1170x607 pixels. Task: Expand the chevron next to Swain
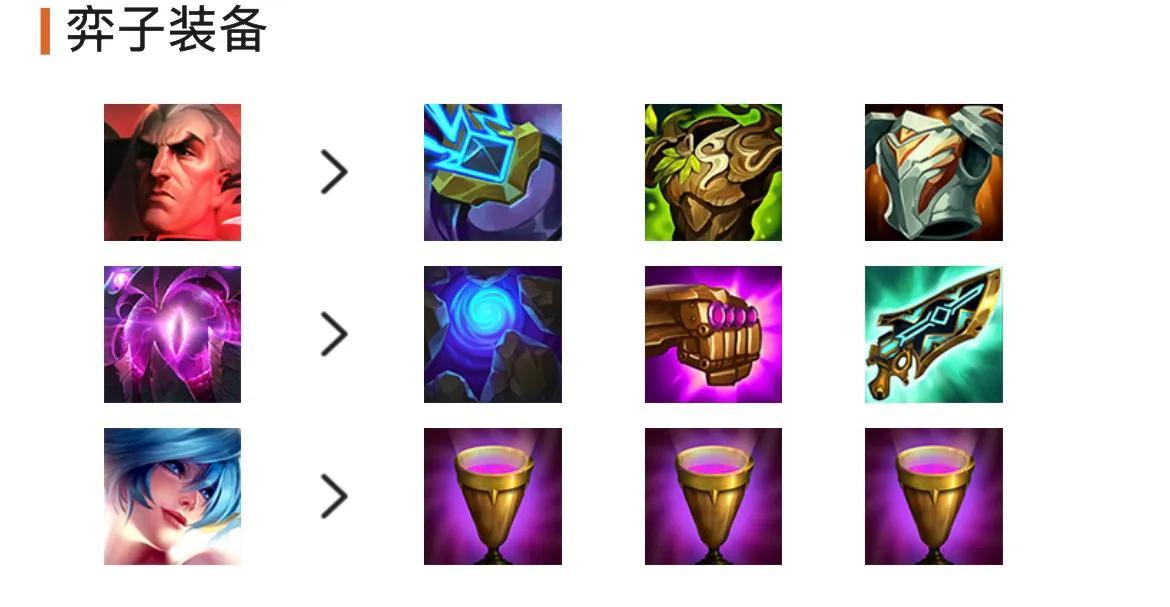[334, 172]
